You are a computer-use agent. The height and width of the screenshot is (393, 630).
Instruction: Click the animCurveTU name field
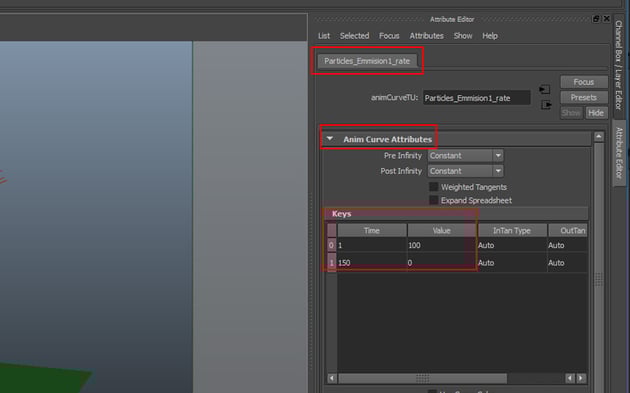[x=477, y=98]
